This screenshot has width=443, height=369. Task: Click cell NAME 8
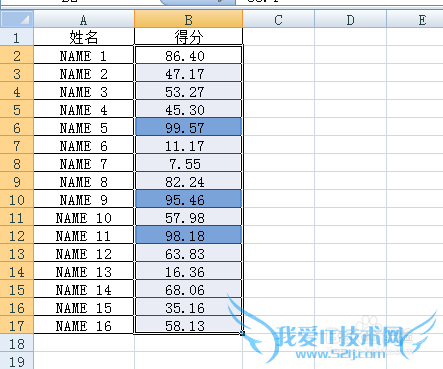click(84, 181)
